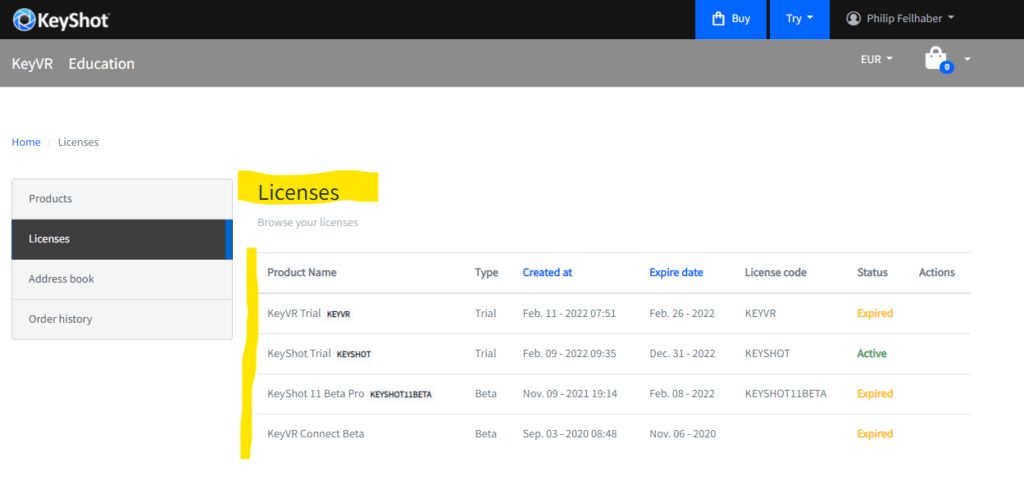Viewport: 1024px width, 480px height.
Task: Change currency with EUR dropdown
Action: (876, 59)
